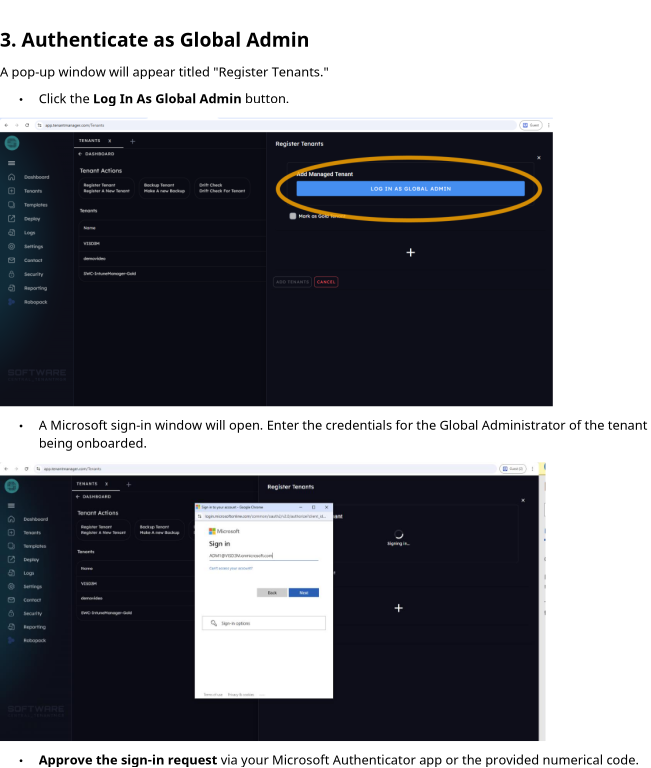The width and height of the screenshot is (651, 768).
Task: Expand hamburger menu in upper screenshot's sidebar
Action: pos(11,162)
